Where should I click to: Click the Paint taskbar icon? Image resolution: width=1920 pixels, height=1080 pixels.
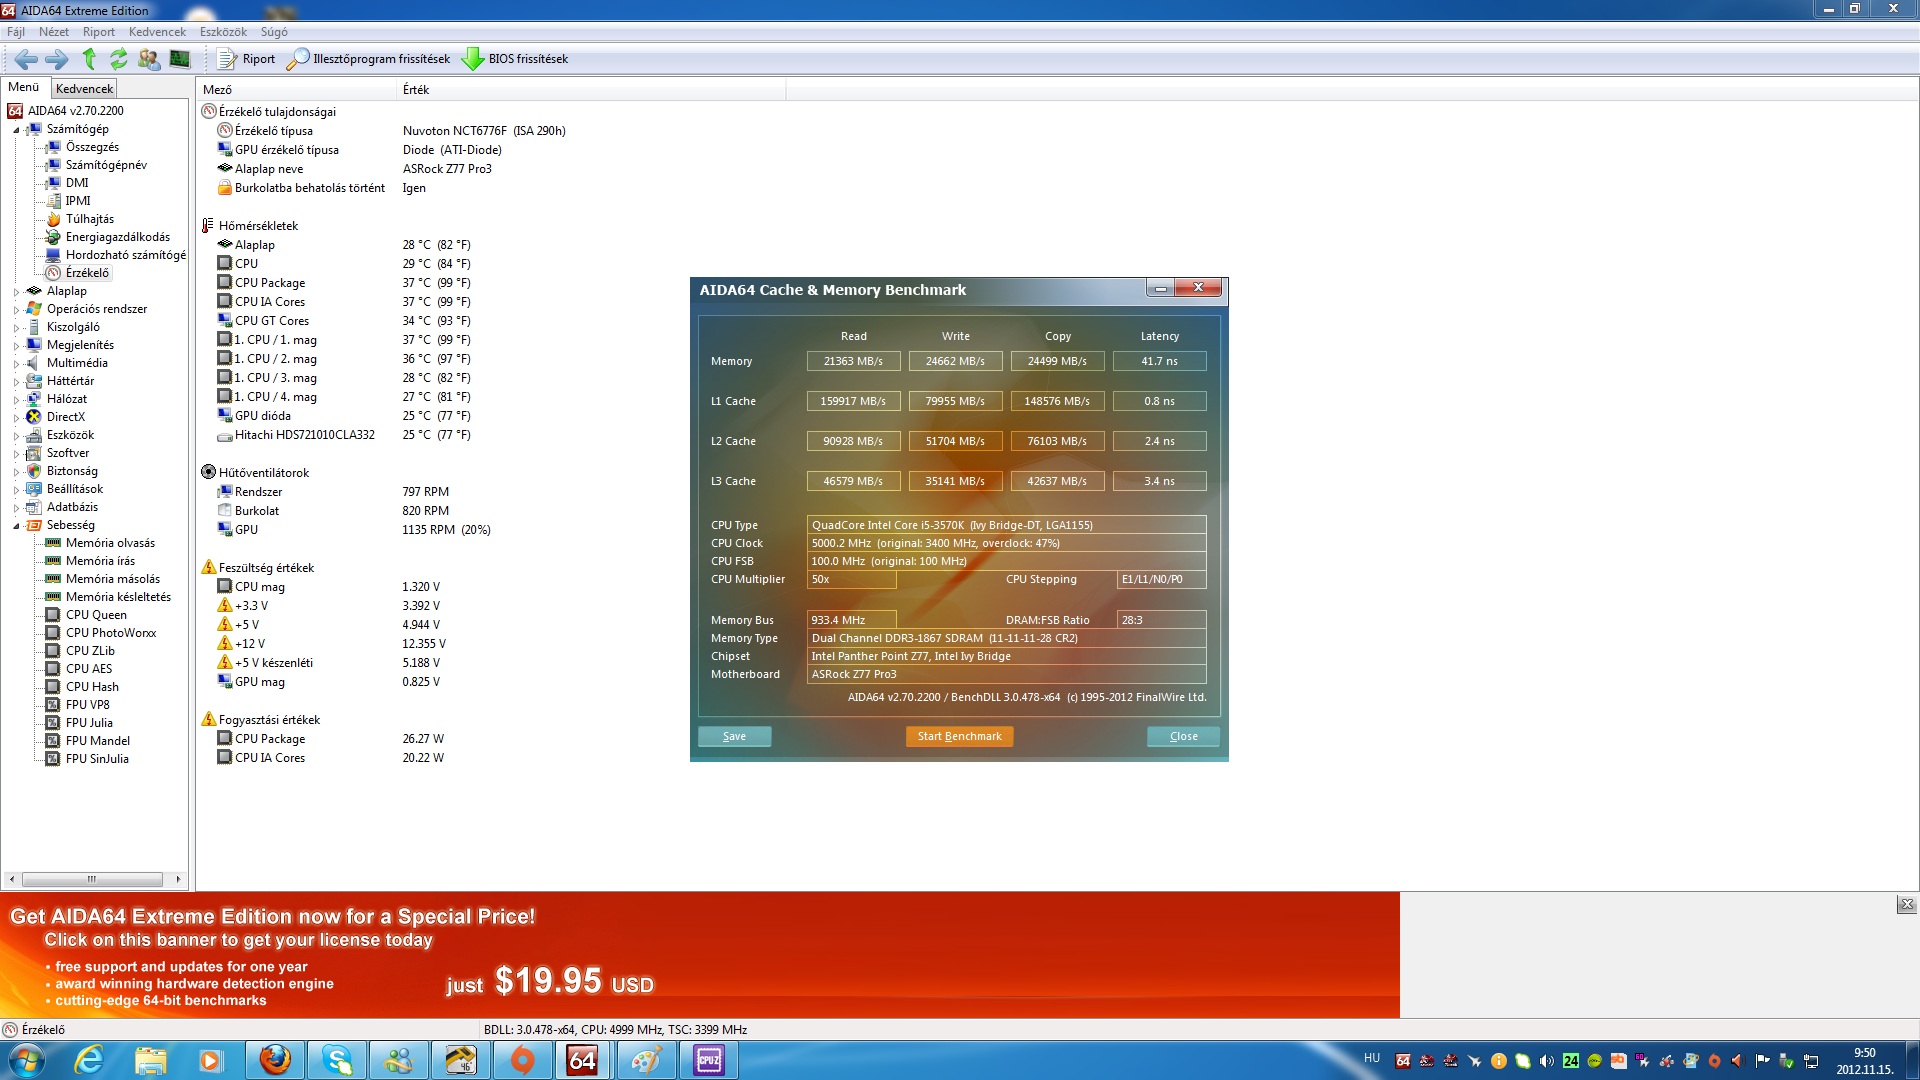[x=646, y=1060]
